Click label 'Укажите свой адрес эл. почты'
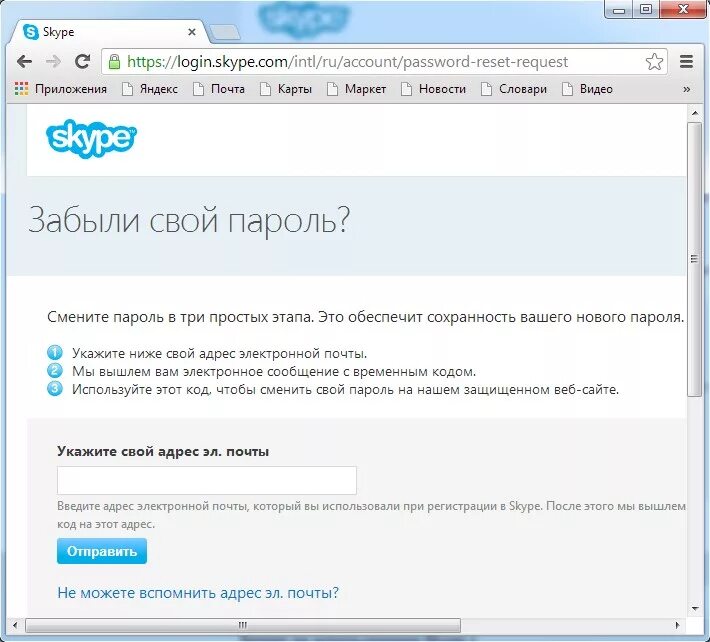710x642 pixels. (x=163, y=451)
